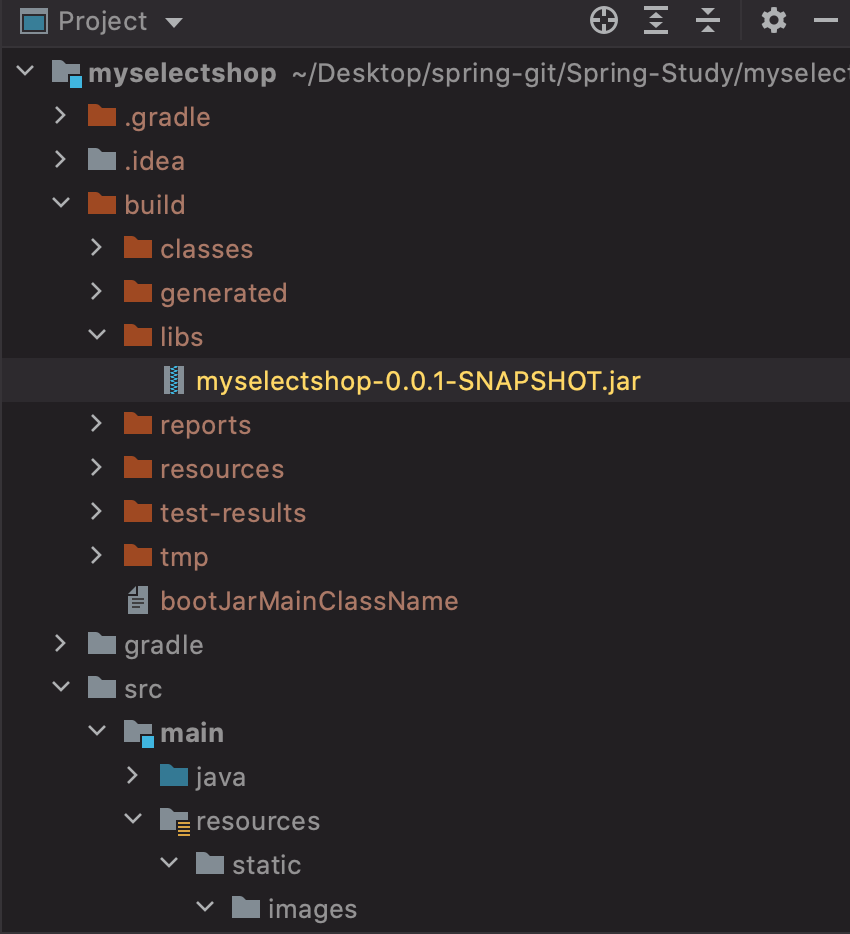Hide the Project tool window with the minus icon
Screen dimensions: 850x934
pyautogui.click(x=826, y=21)
